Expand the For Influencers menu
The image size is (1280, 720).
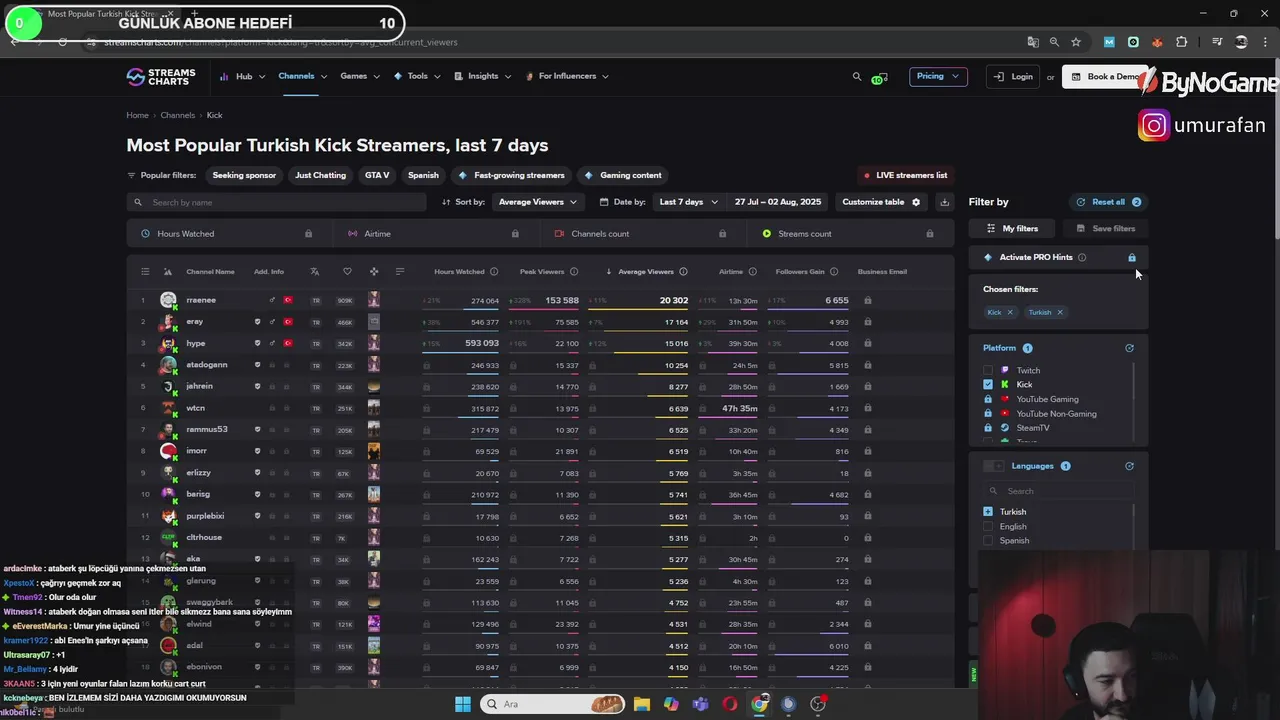[x=567, y=76]
